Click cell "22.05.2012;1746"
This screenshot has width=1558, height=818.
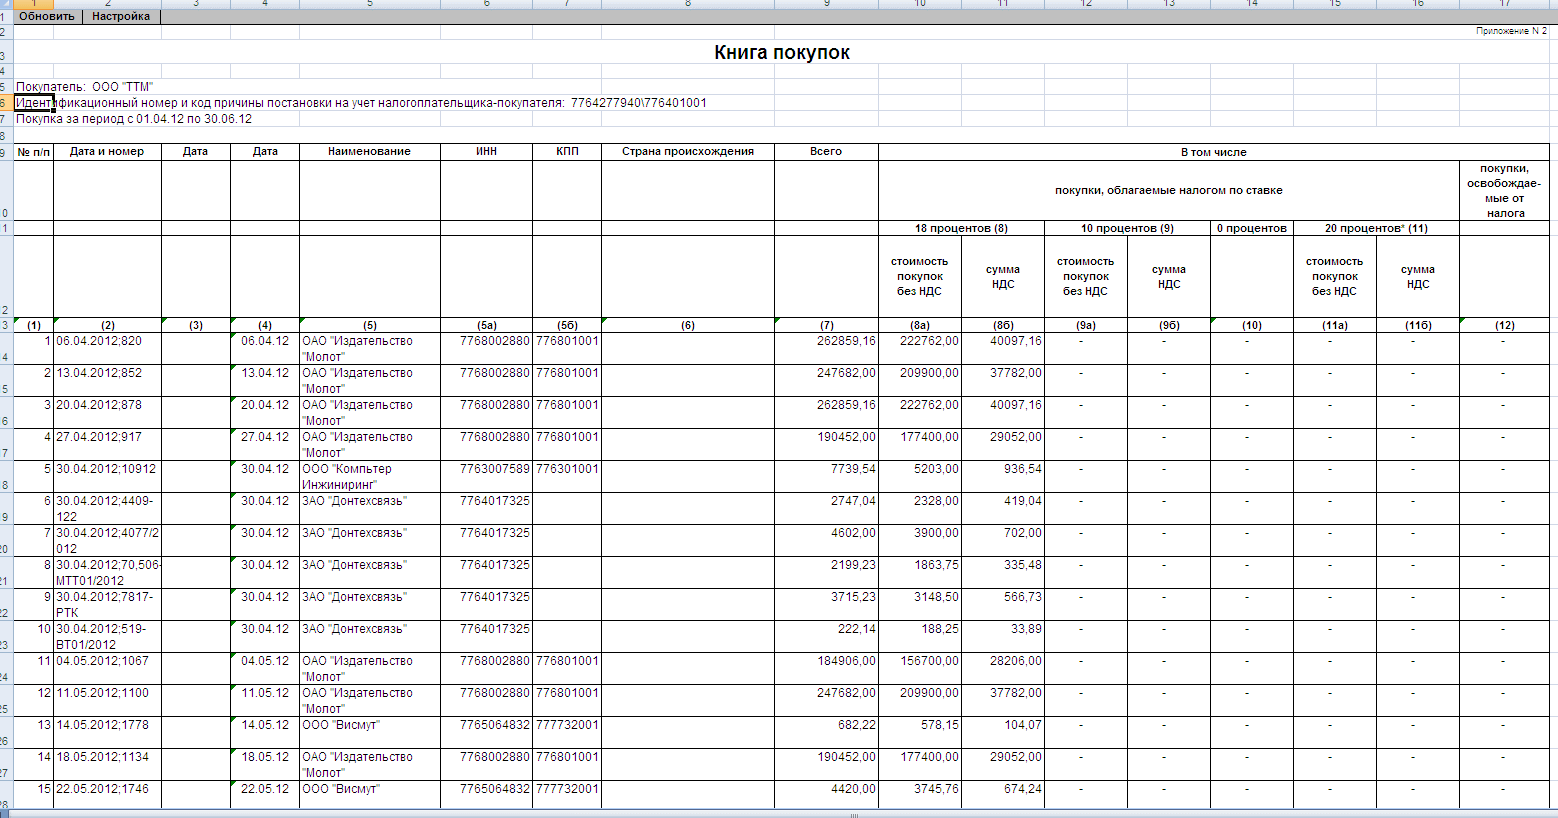tap(107, 795)
